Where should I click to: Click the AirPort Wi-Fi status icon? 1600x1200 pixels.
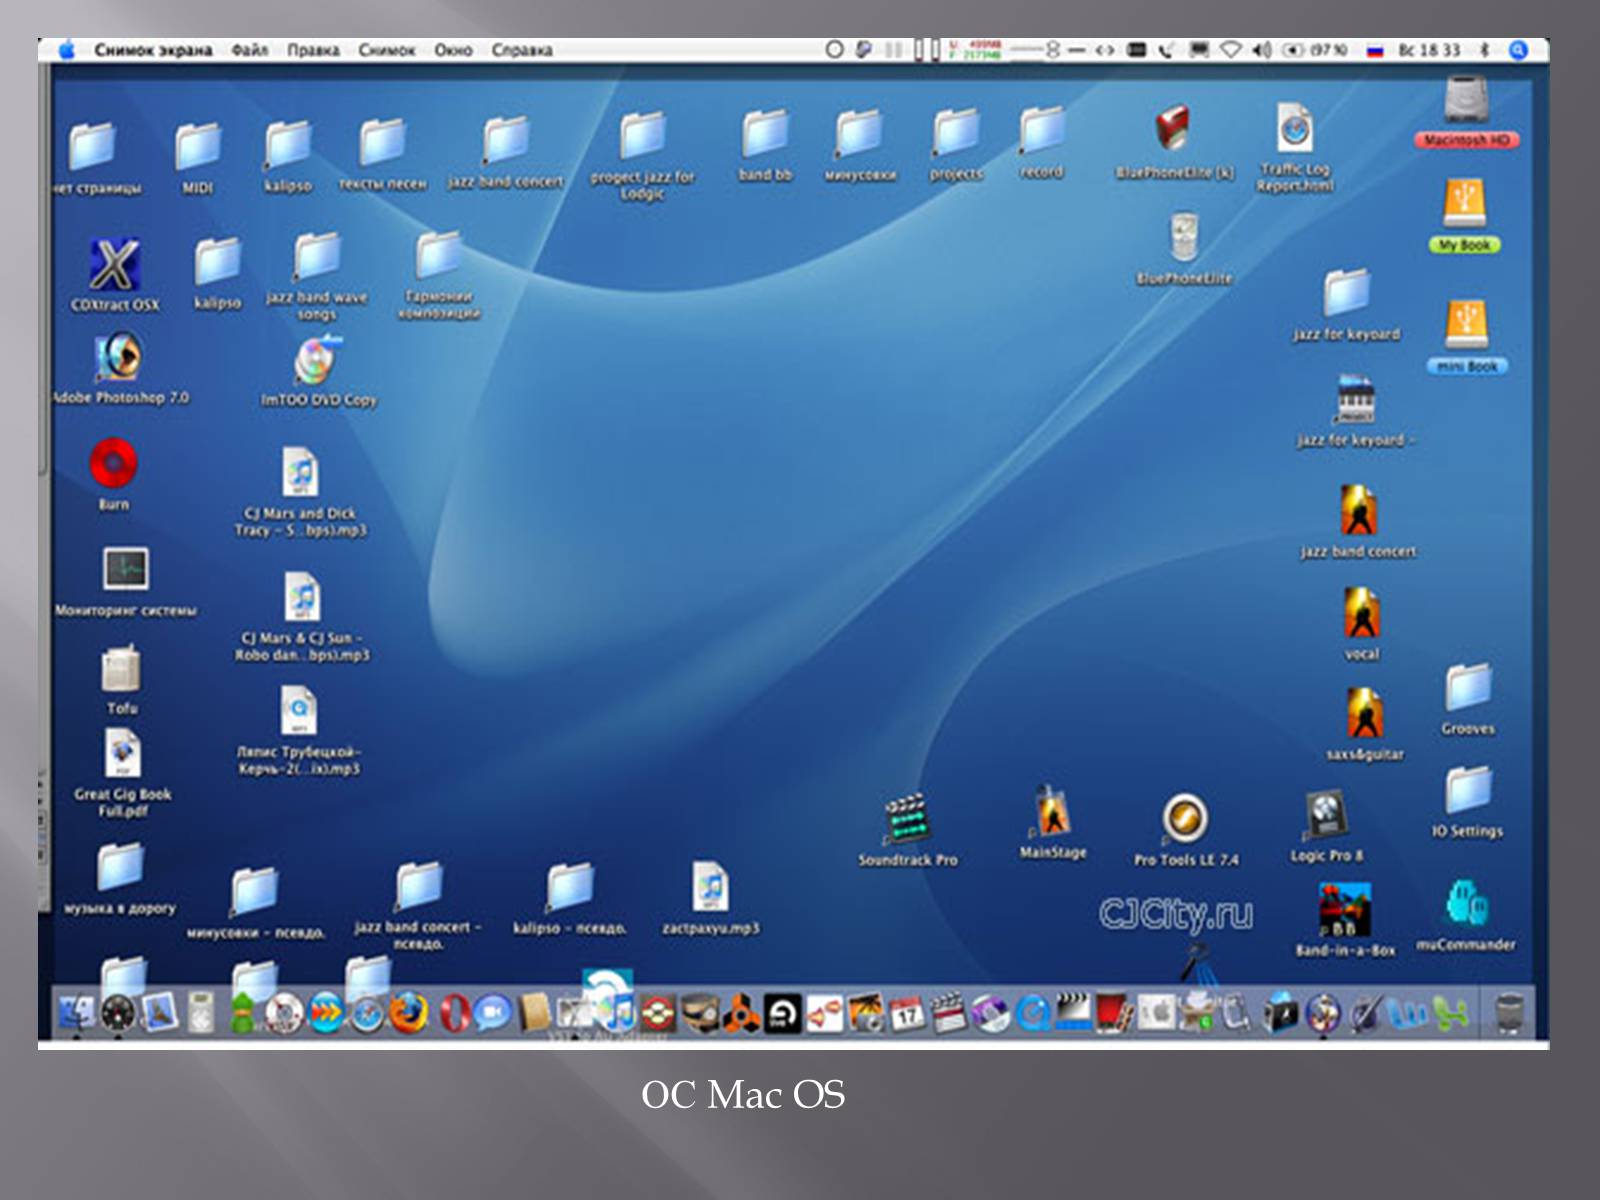click(x=1232, y=50)
